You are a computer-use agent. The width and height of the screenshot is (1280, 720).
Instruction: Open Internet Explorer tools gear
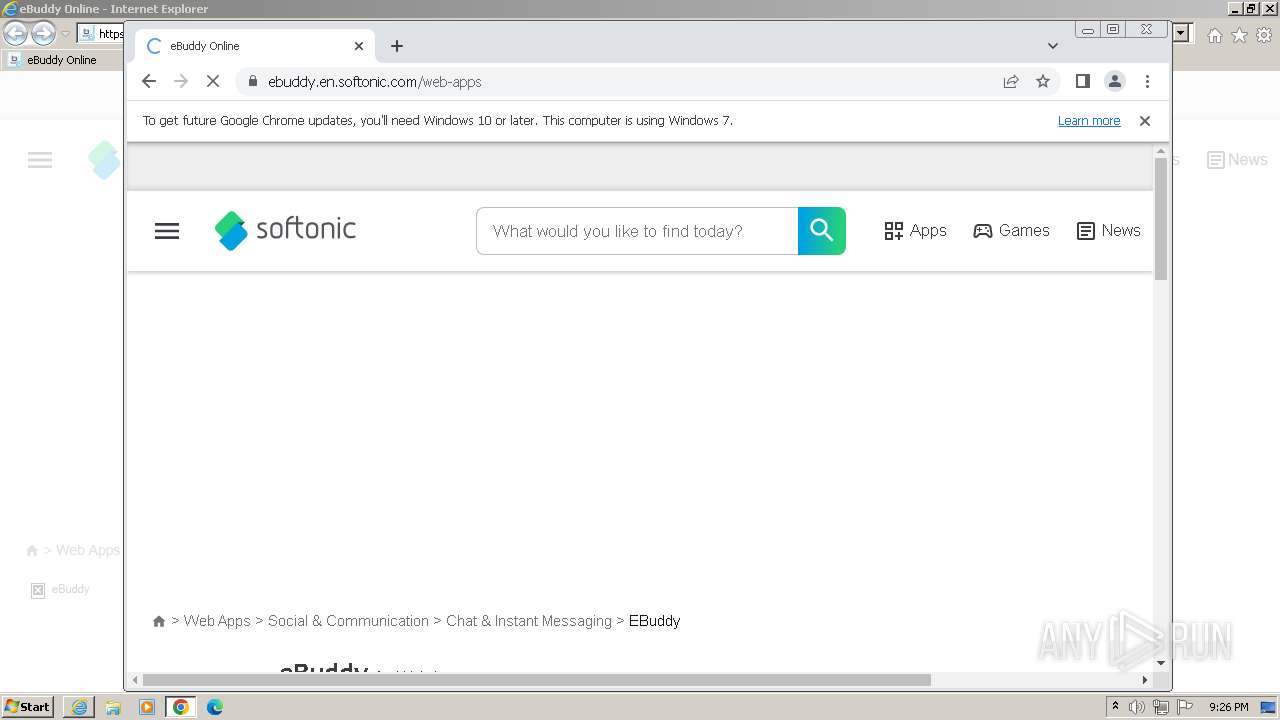tap(1264, 35)
